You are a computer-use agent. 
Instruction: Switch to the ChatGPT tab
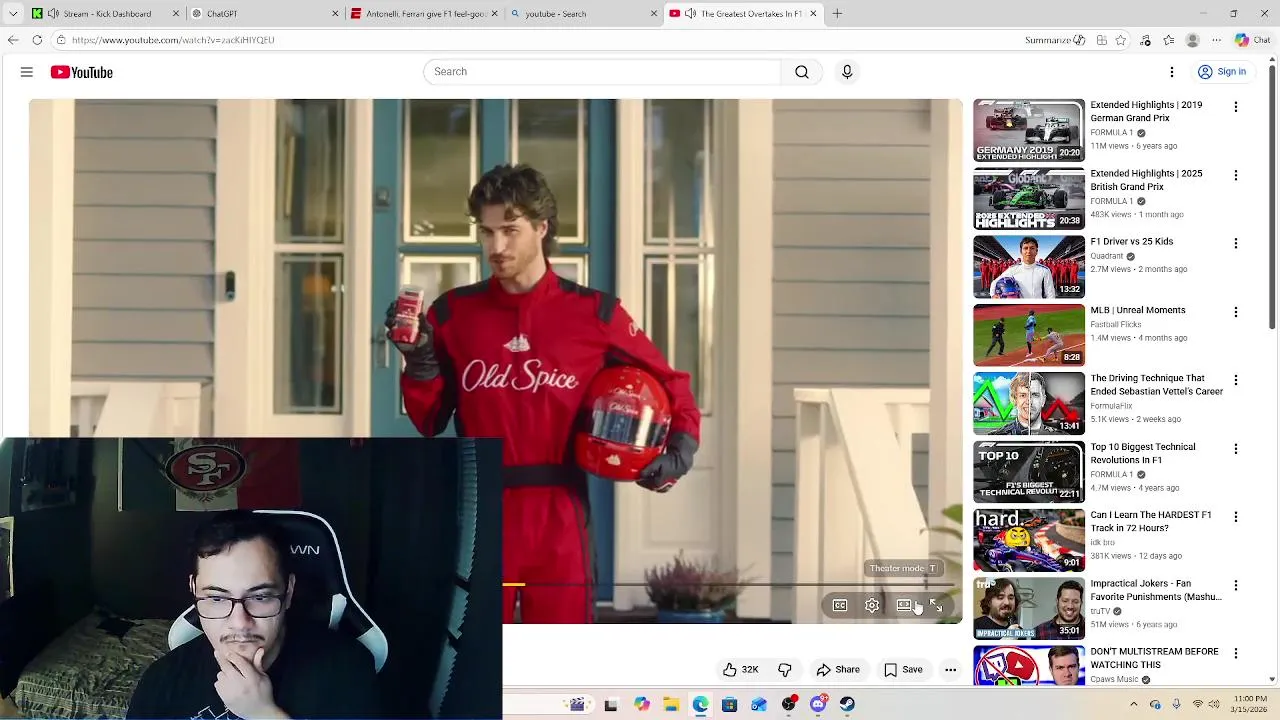point(264,13)
